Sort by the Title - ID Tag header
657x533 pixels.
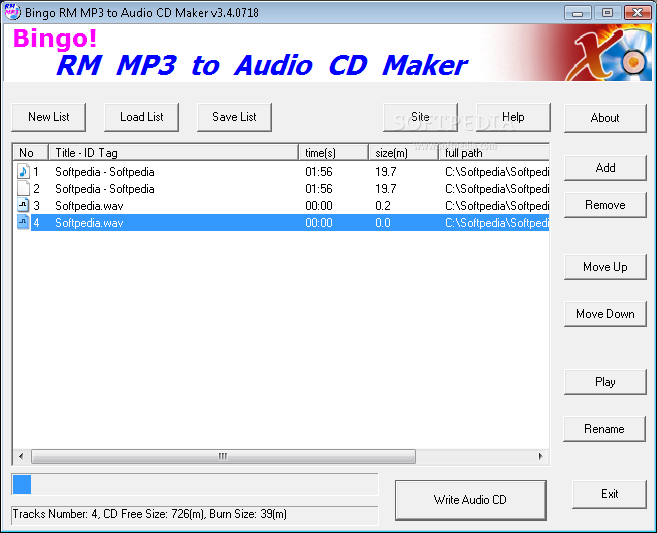pos(173,153)
